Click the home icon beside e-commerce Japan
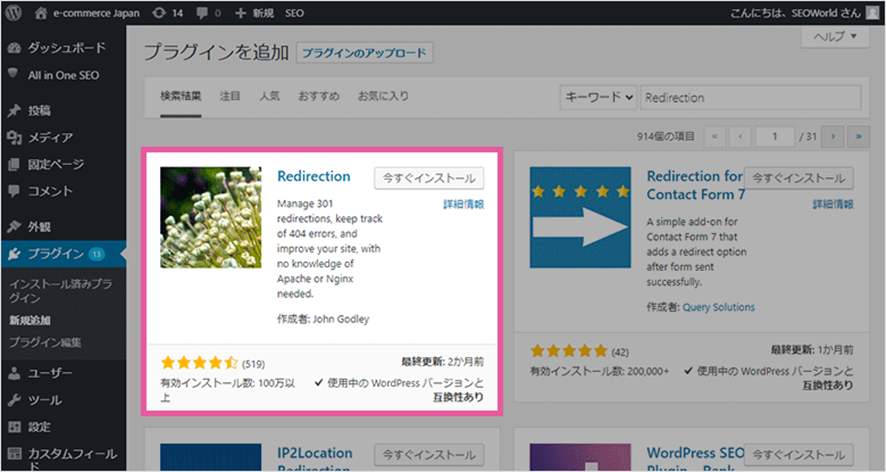The width and height of the screenshot is (886, 472). click(x=41, y=13)
